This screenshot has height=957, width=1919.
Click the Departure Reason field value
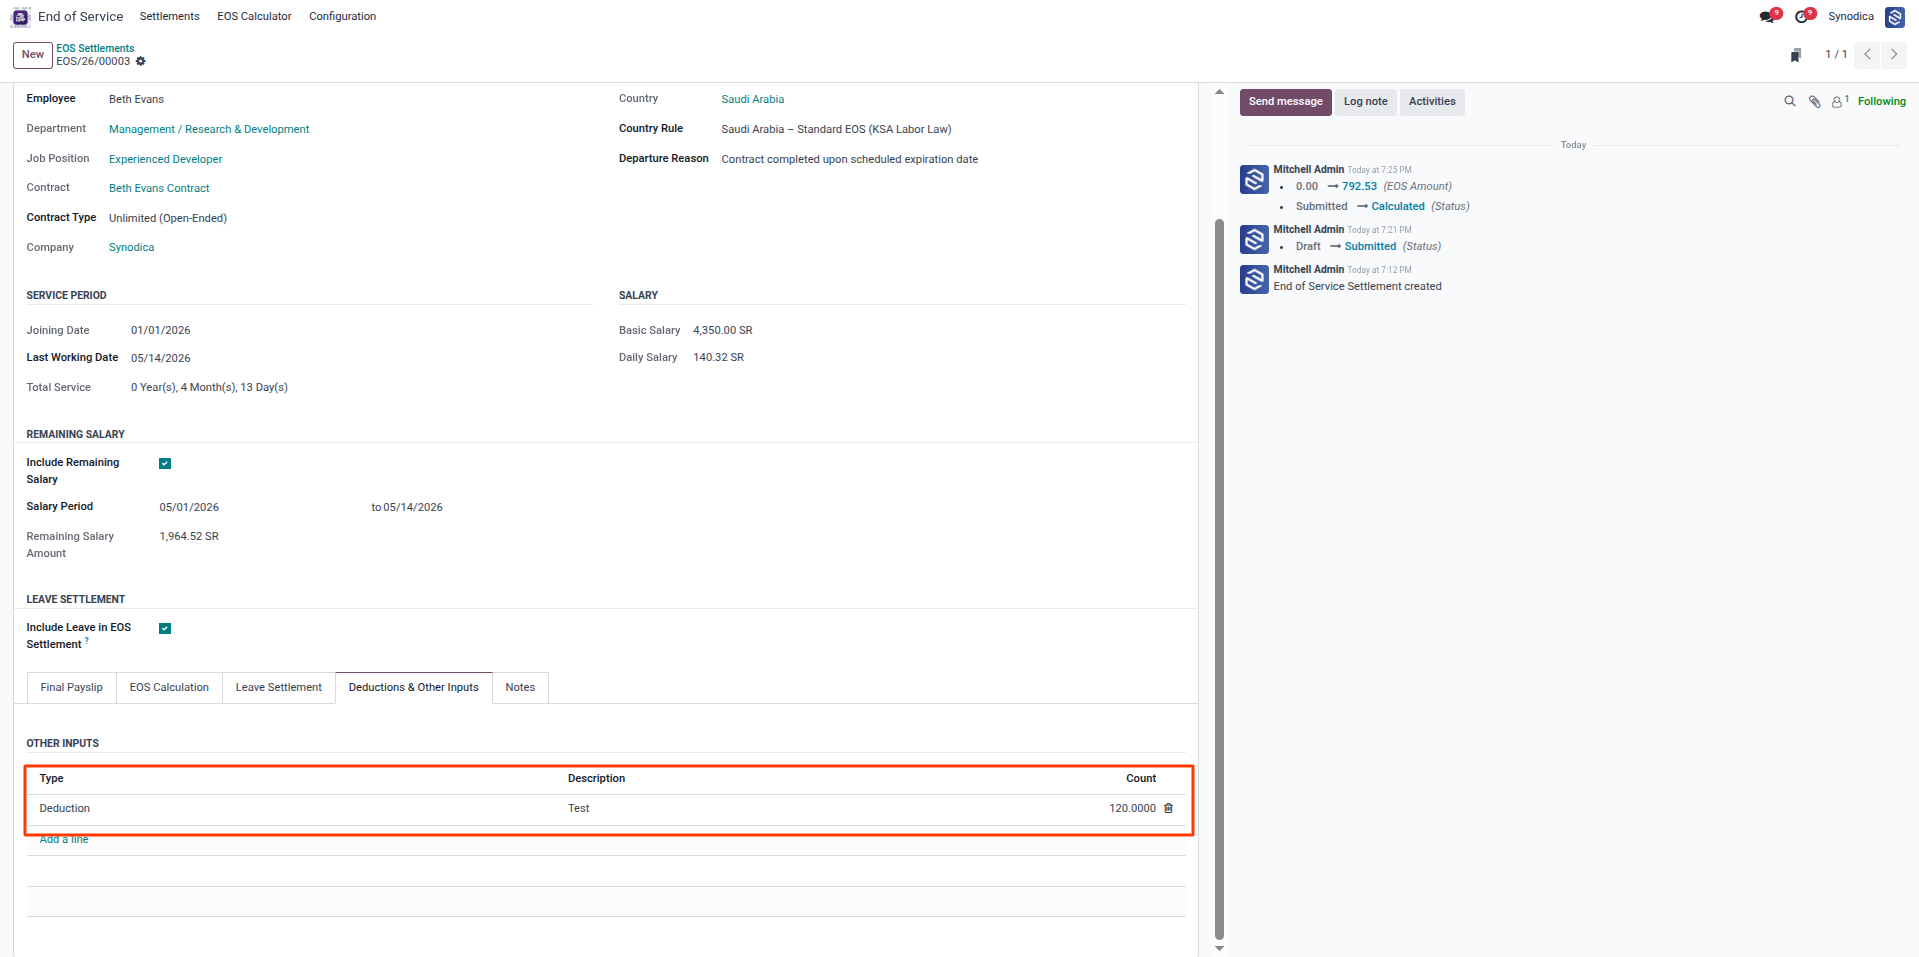tap(849, 160)
